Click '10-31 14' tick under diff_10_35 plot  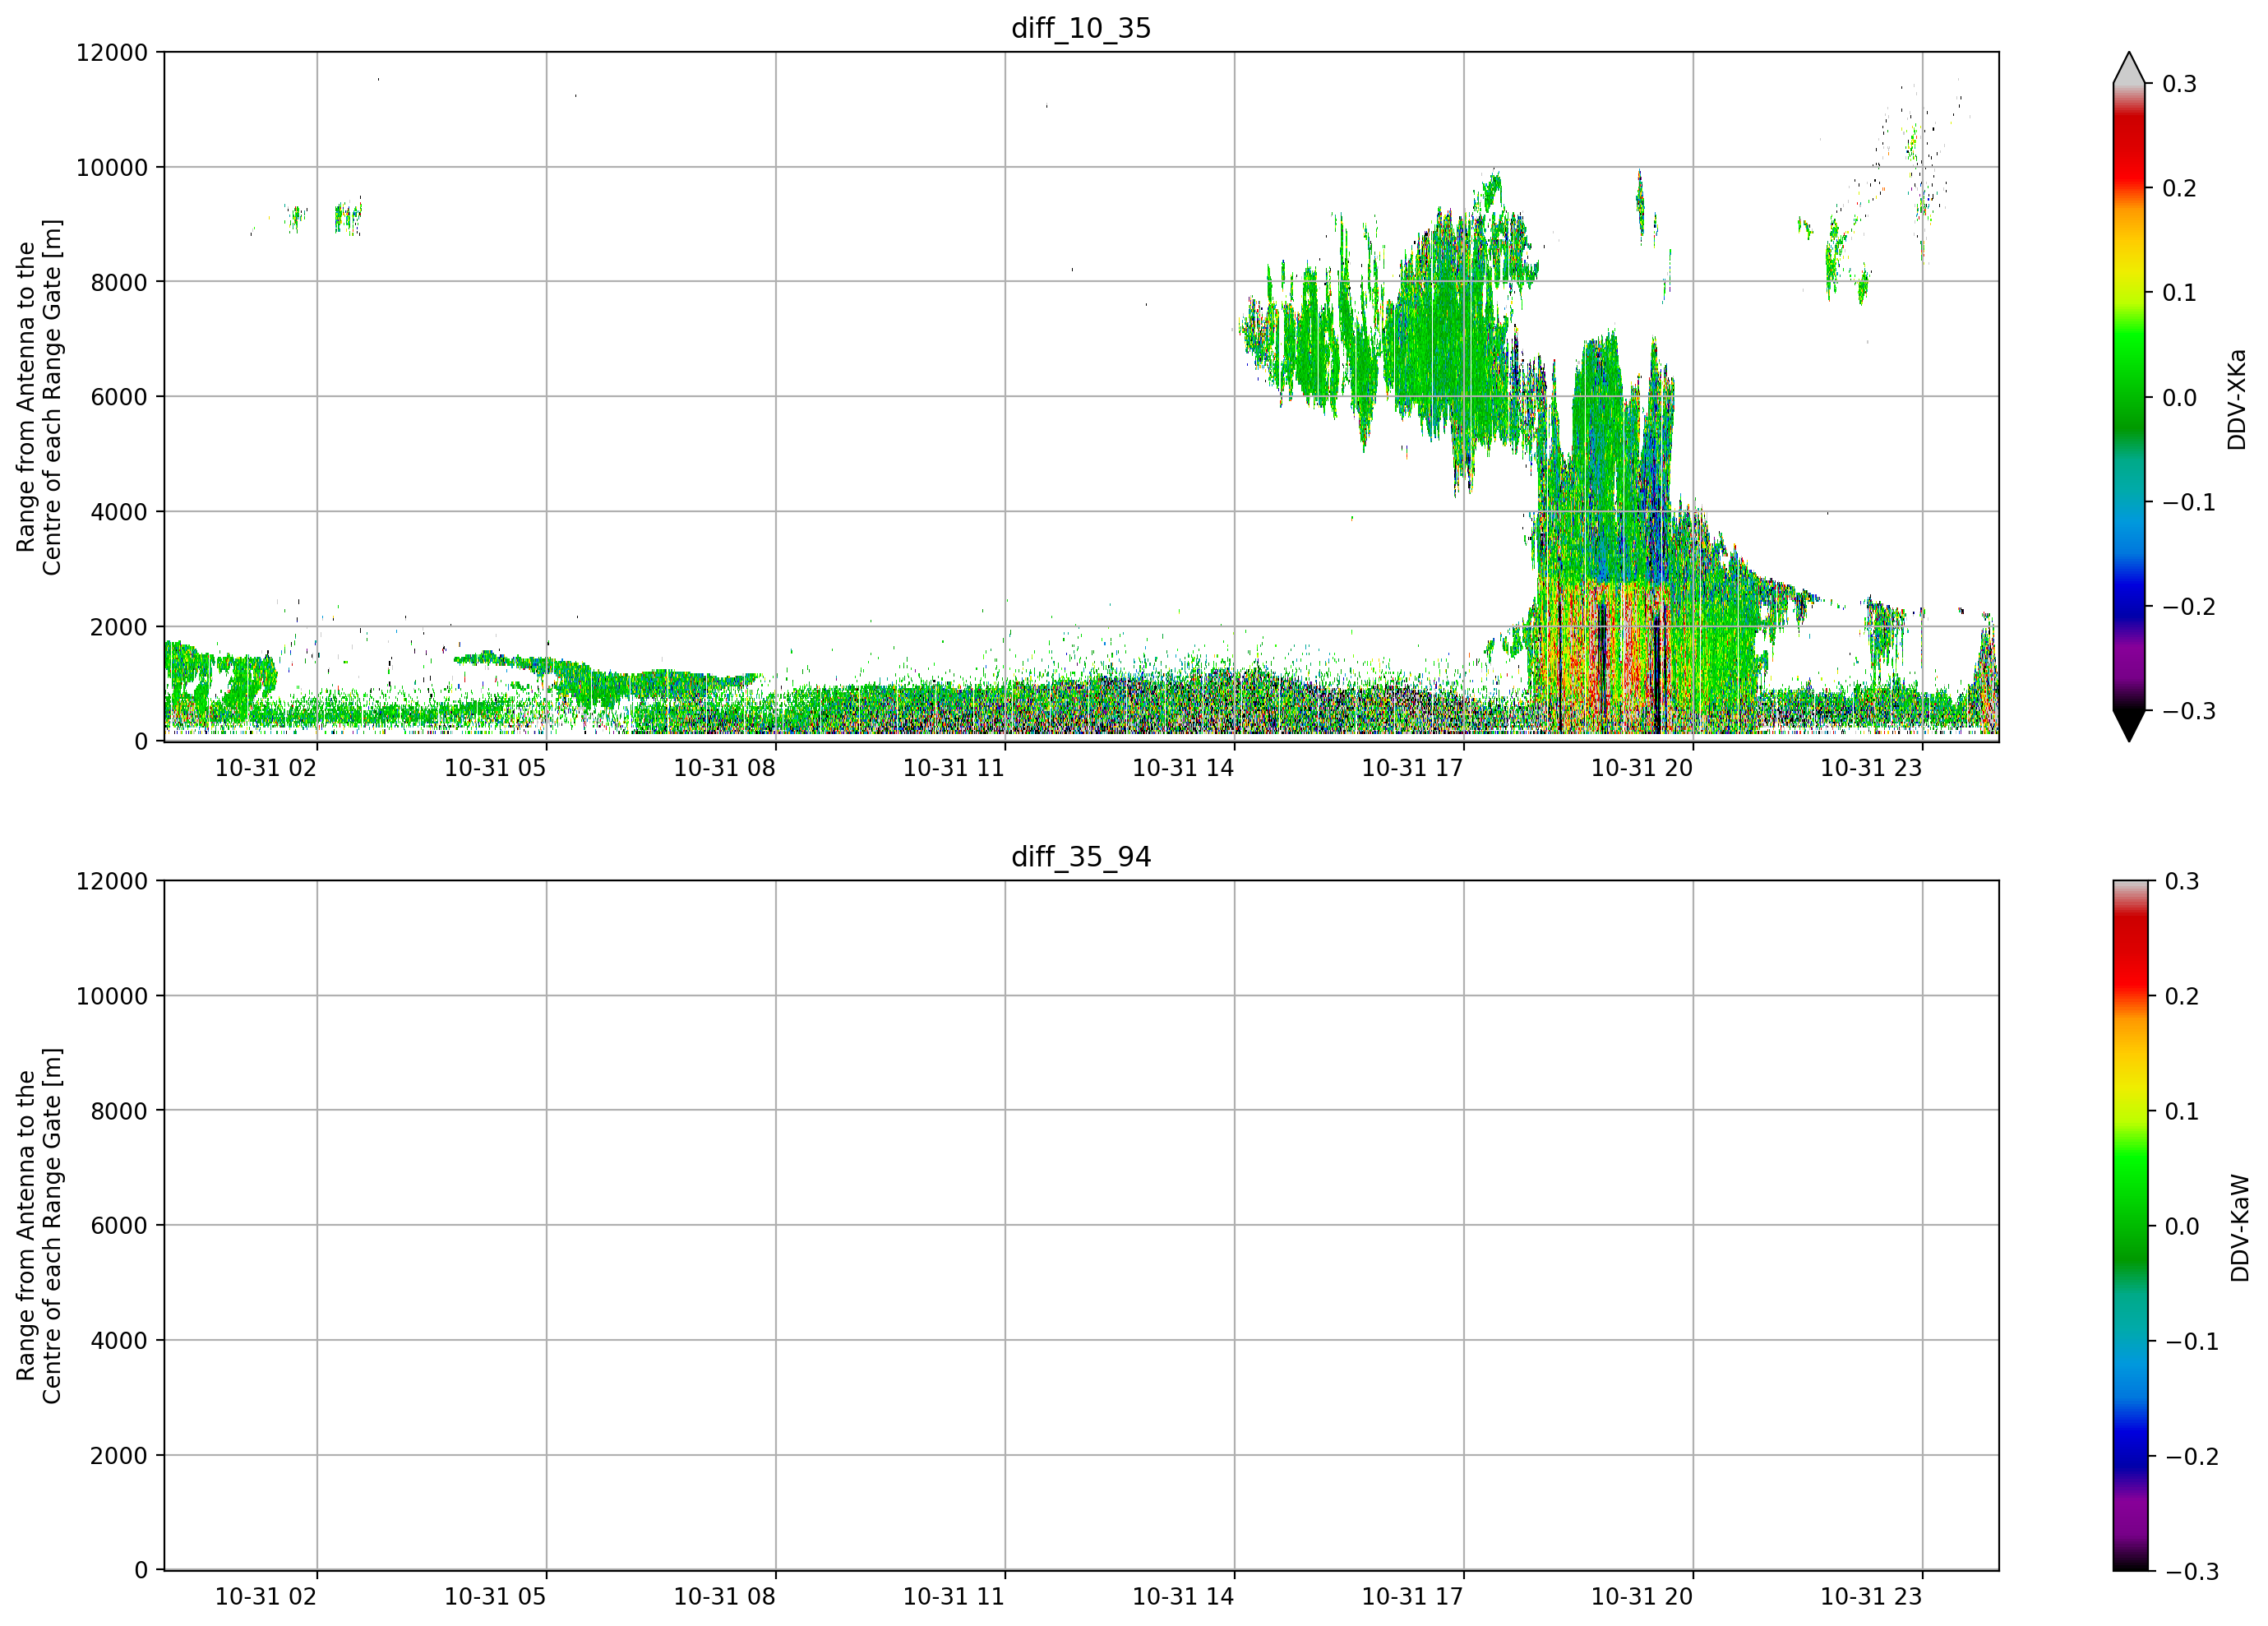tap(1183, 768)
